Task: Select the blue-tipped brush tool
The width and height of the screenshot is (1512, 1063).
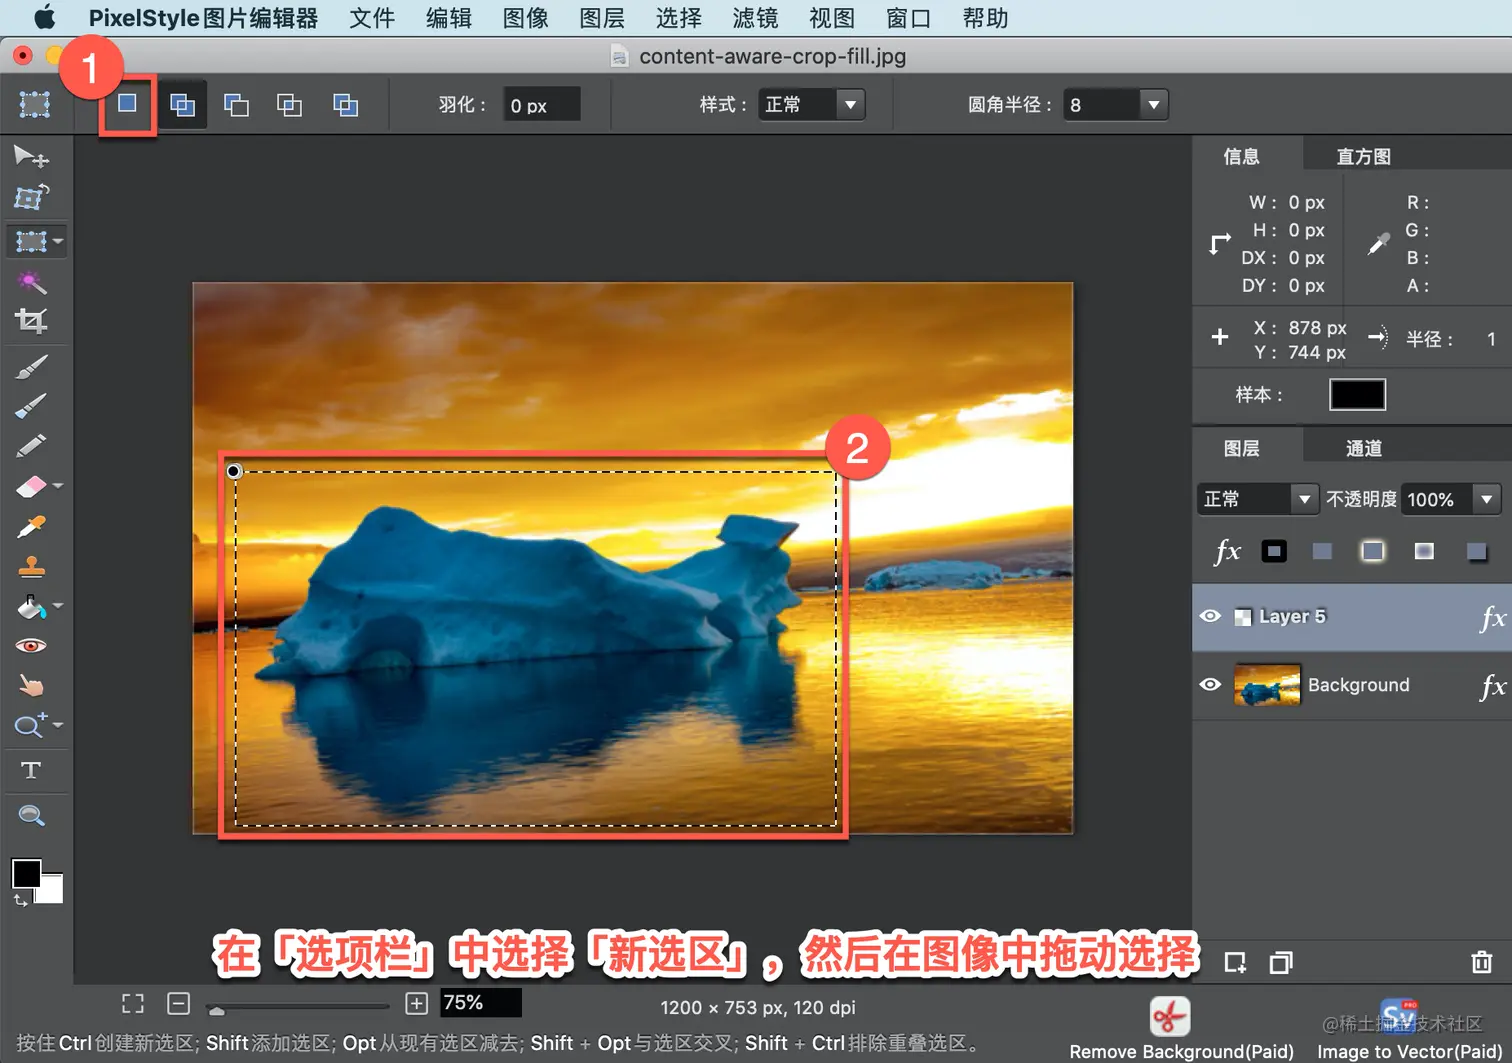Action: [x=31, y=406]
